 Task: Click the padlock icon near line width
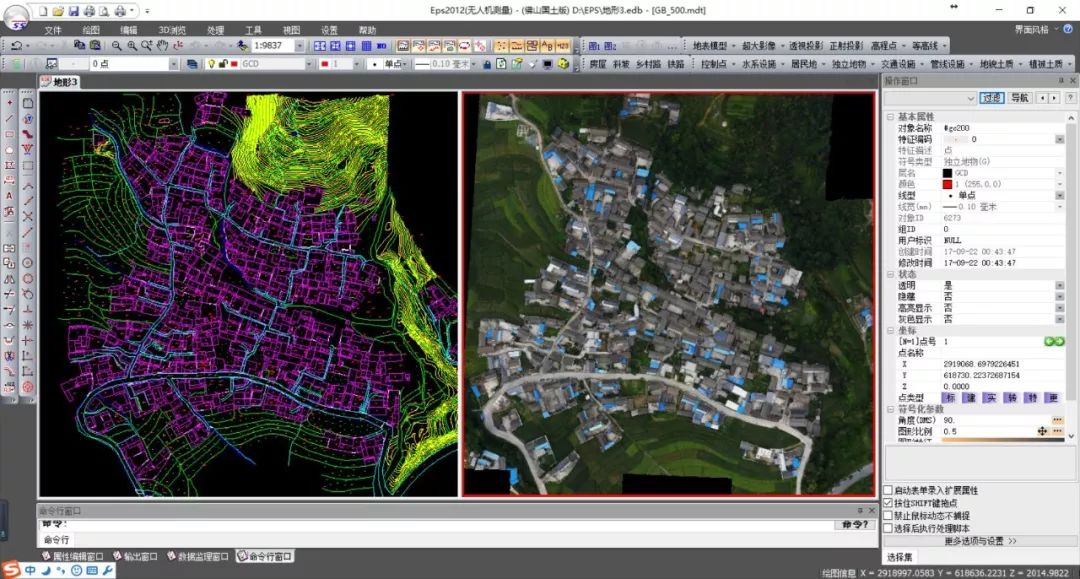486,64
